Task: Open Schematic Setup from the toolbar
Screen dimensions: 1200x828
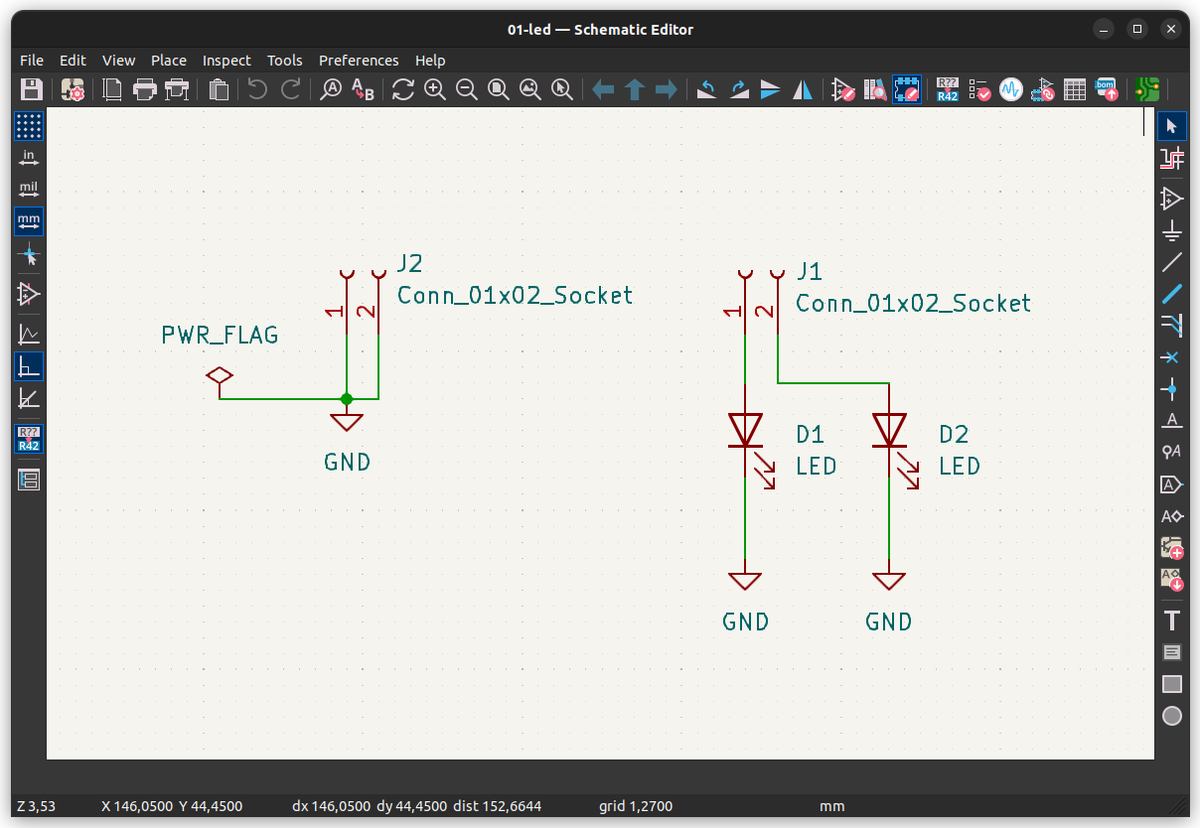Action: point(73,90)
